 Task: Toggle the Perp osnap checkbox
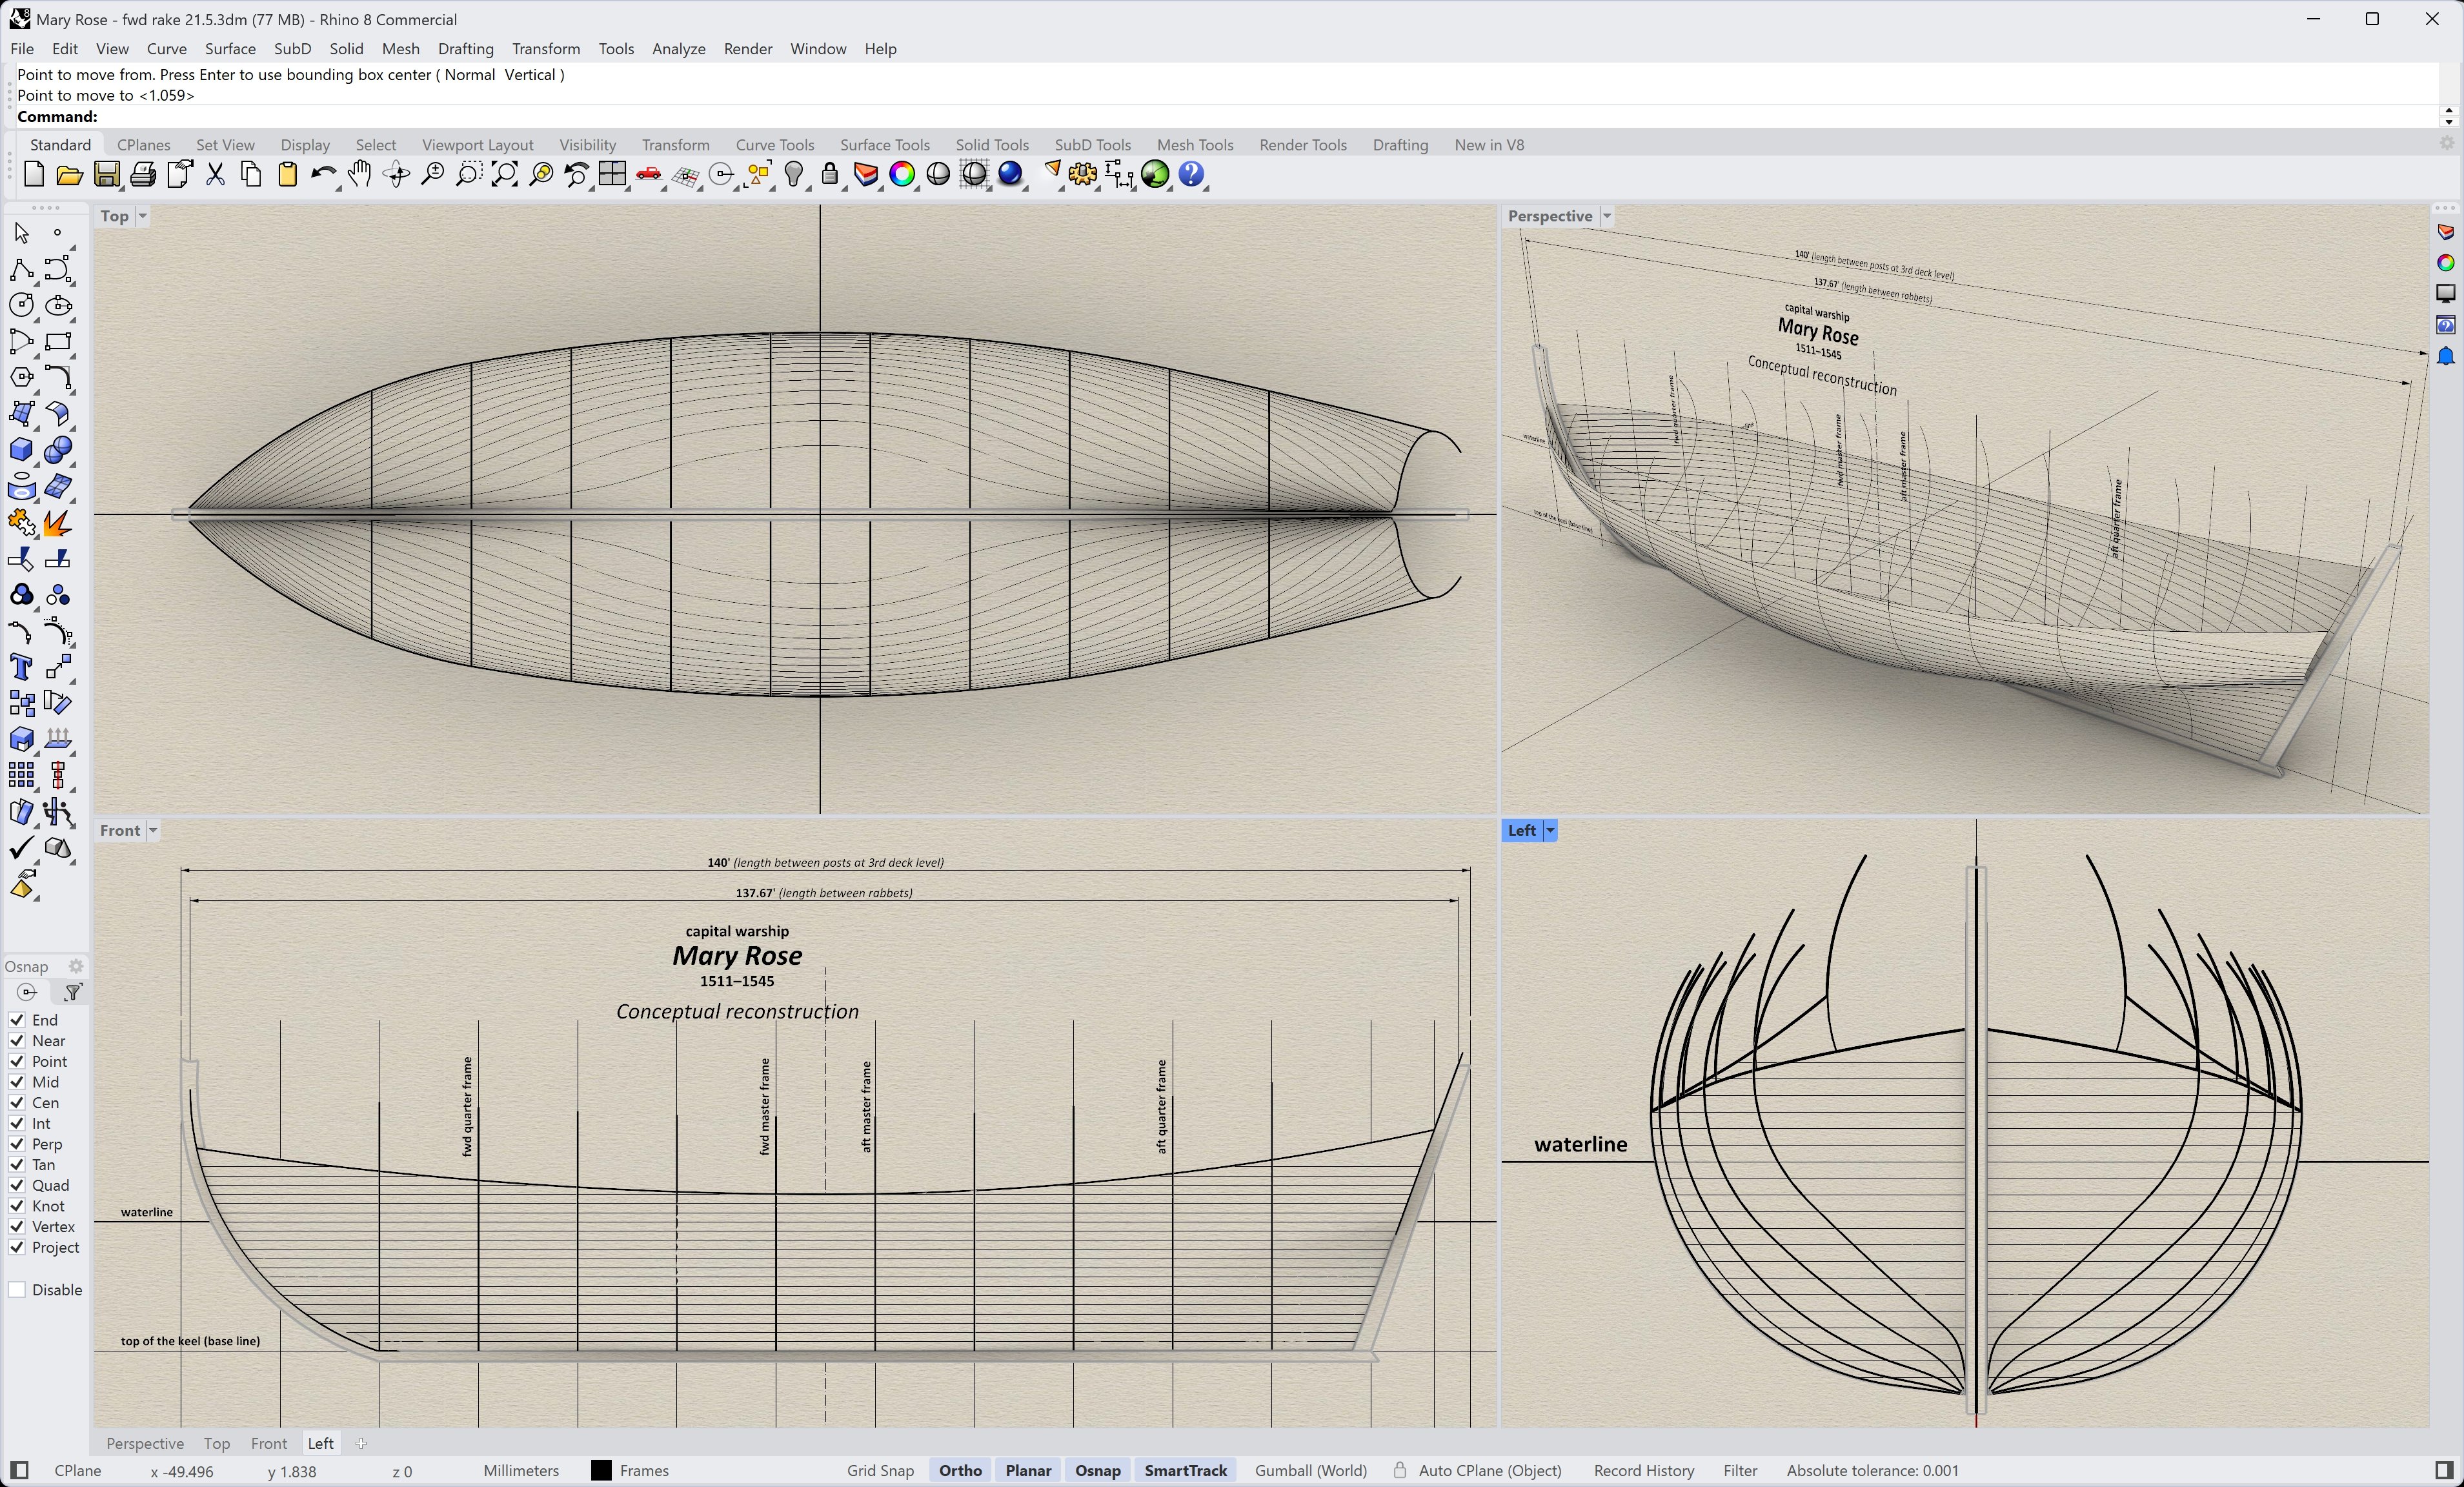click(x=17, y=1144)
